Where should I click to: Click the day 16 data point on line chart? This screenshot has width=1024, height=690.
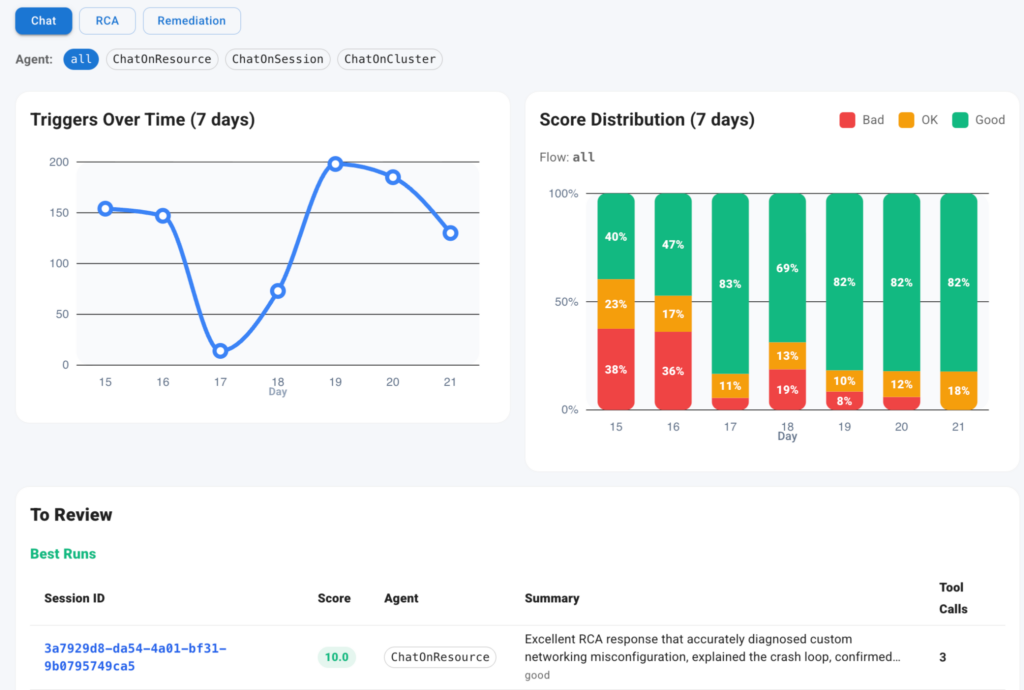[x=163, y=215]
